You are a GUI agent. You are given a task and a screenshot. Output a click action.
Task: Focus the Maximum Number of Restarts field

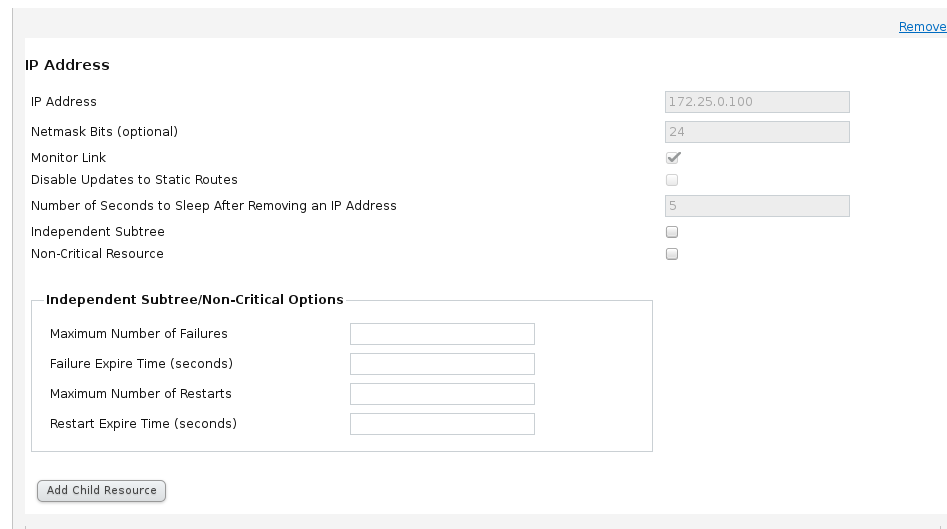442,394
